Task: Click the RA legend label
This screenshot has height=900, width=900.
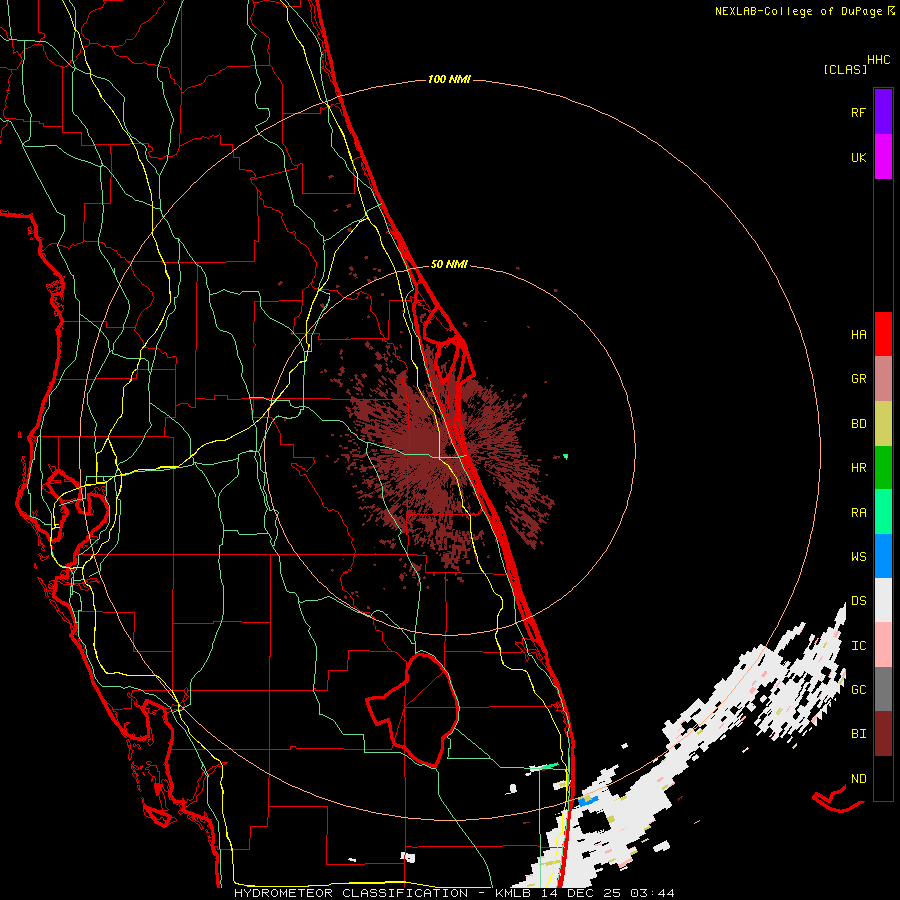Action: 858,513
